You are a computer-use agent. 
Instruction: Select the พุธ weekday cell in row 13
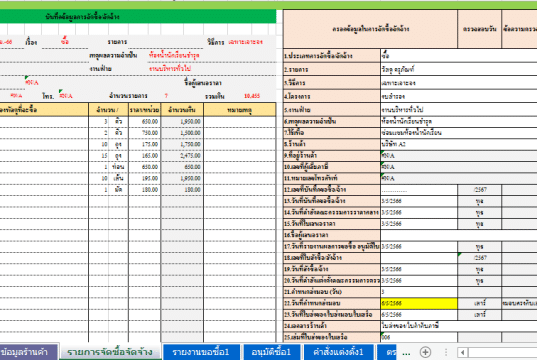(x=479, y=201)
